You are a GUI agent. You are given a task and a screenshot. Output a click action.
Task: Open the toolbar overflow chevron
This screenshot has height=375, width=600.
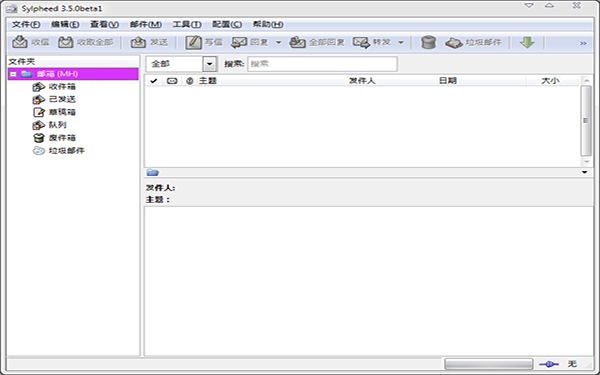583,43
